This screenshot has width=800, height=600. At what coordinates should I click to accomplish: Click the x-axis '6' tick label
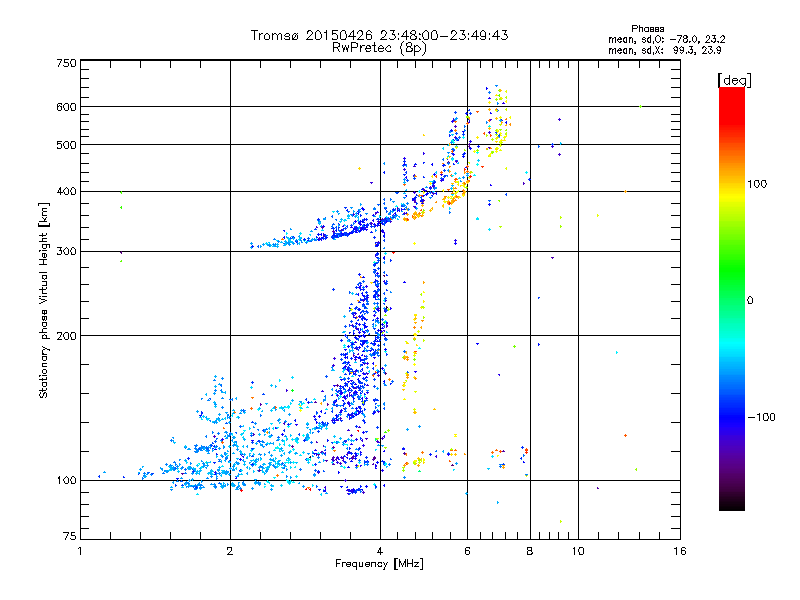467,551
